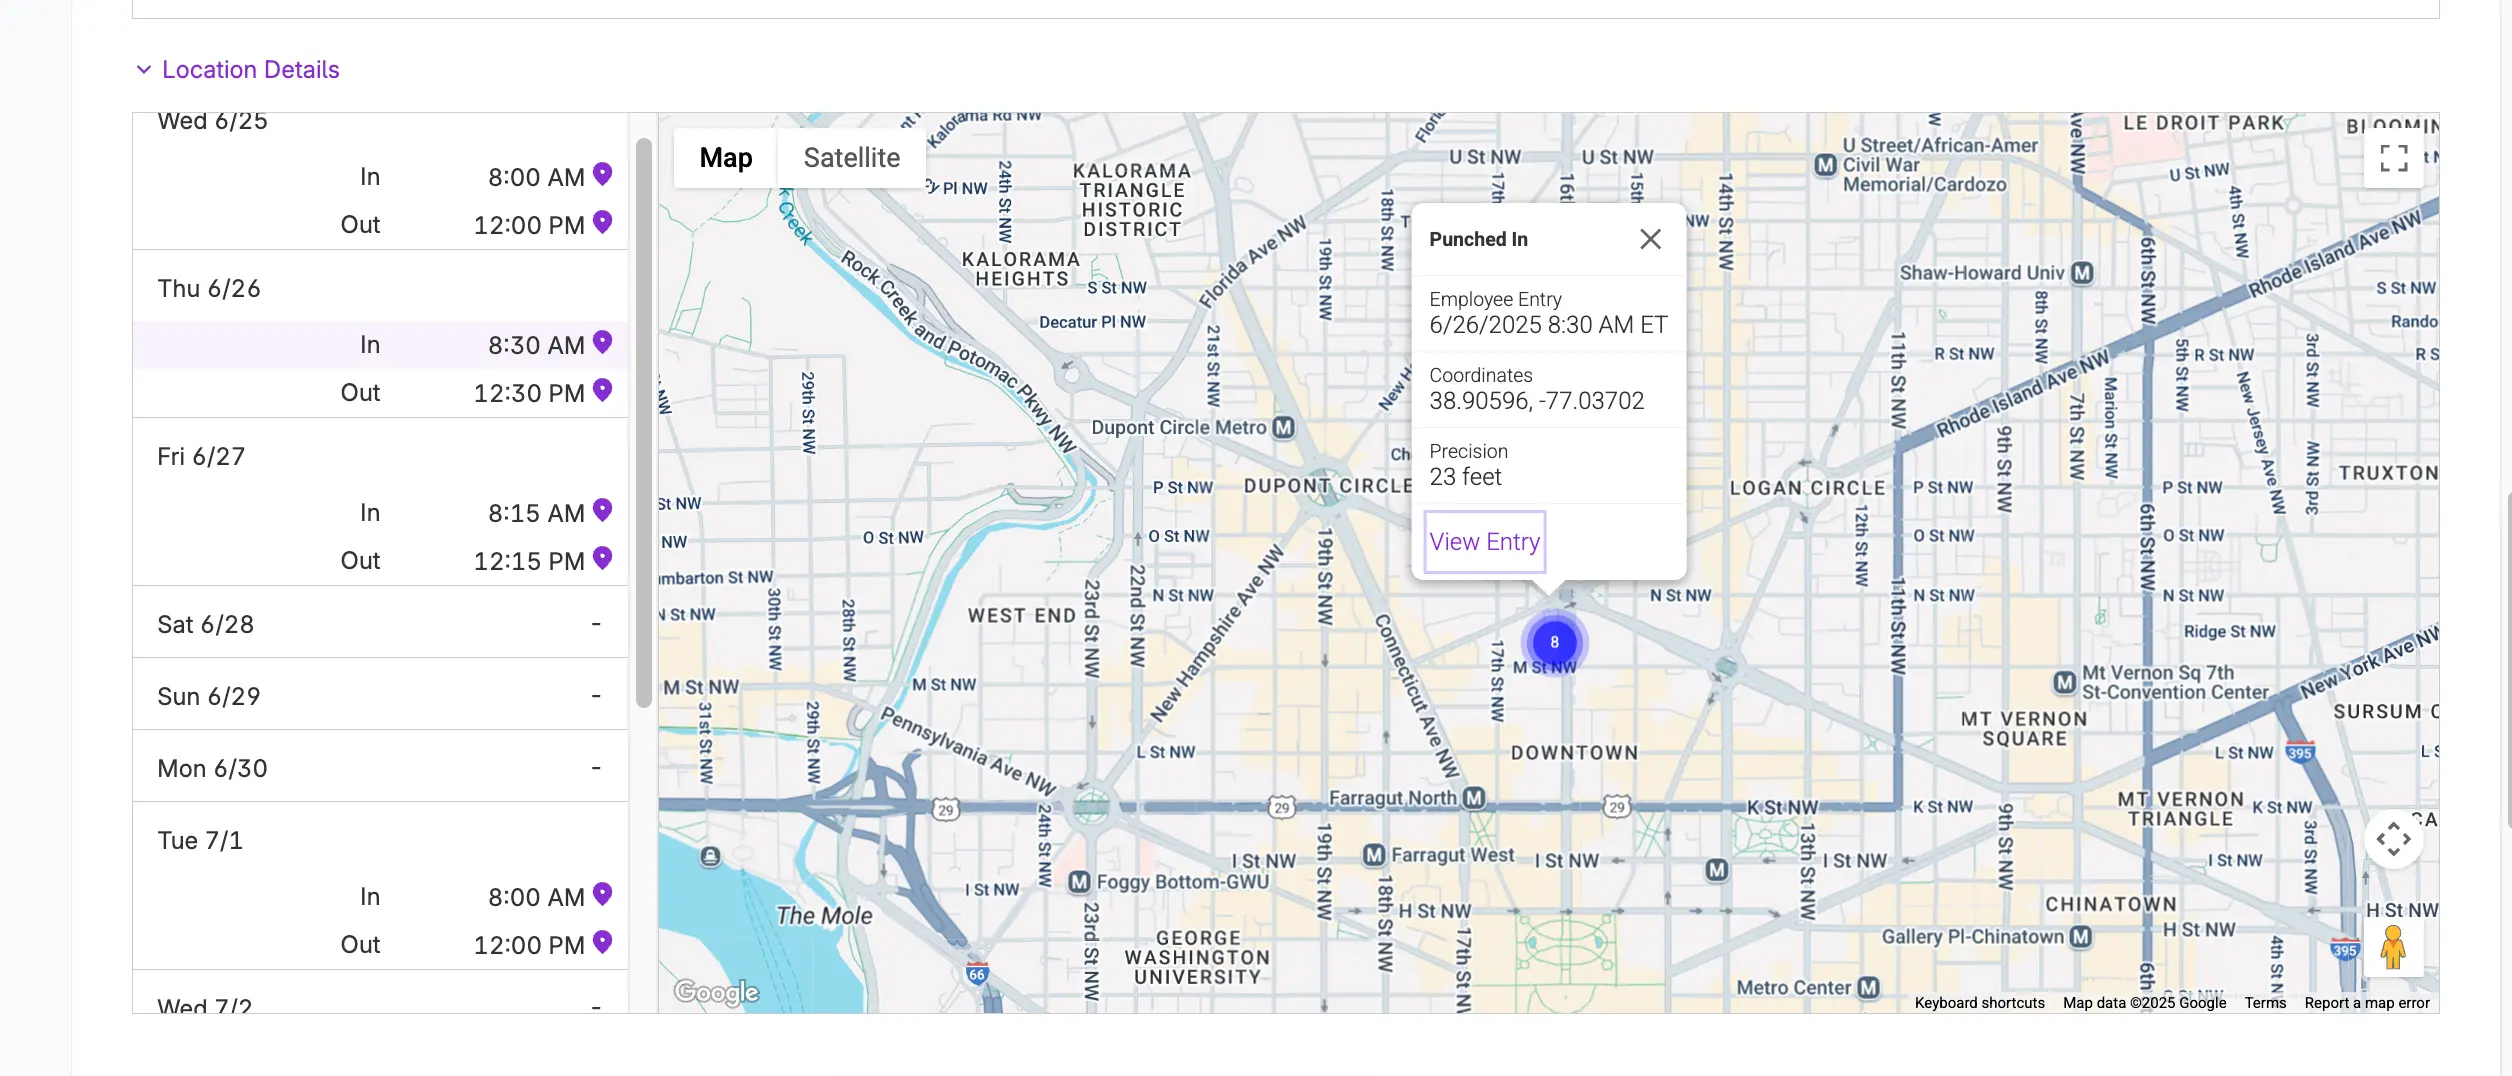
Task: Click Foggy Bottom-GWU metro icon
Action: (1079, 882)
